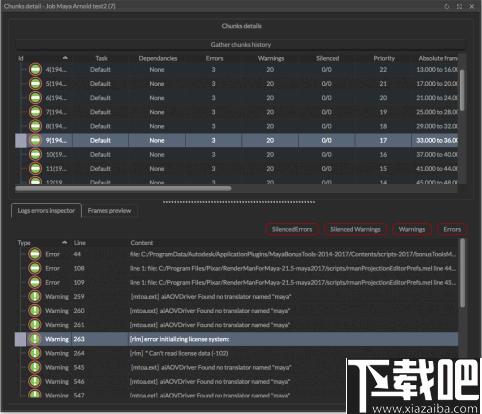Click the status icon of chunk 7
Image resolution: width=482 pixels, height=414 pixels.
pos(35,112)
